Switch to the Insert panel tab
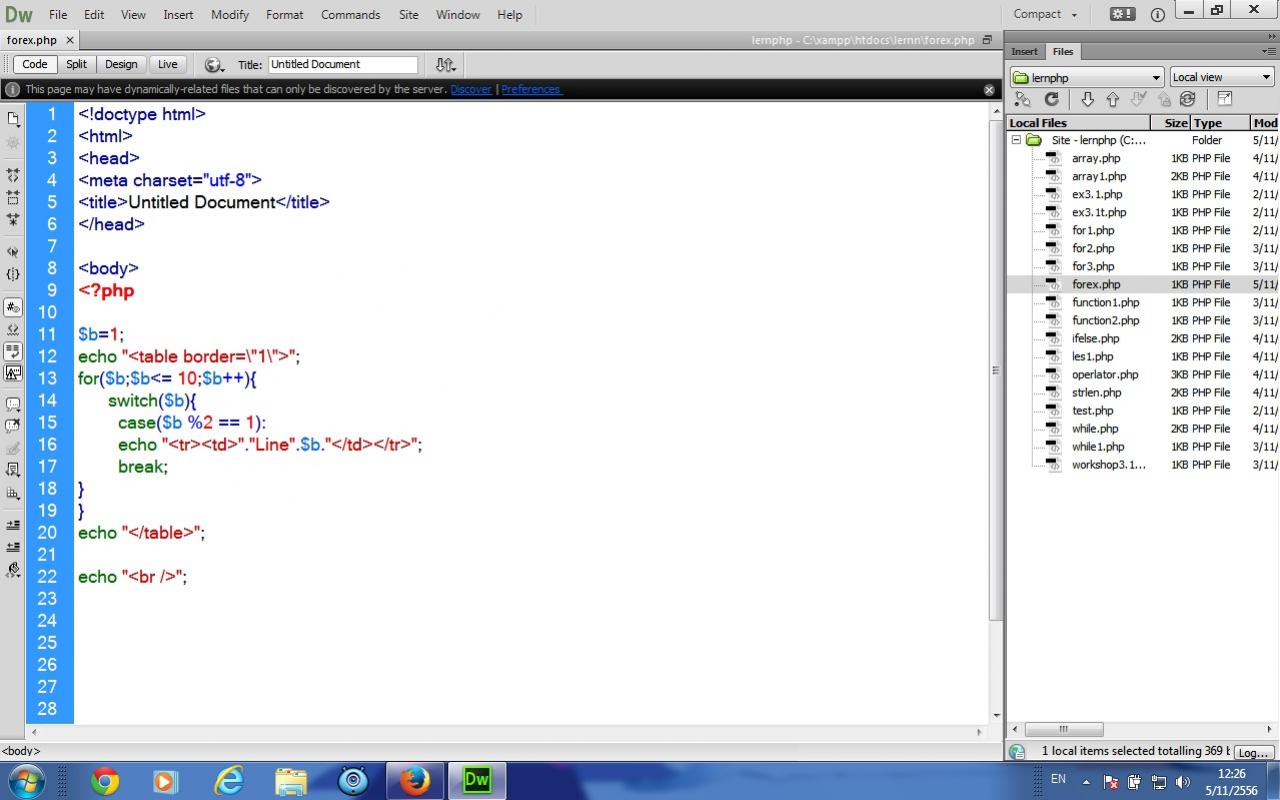1280x800 pixels. pos(1025,51)
